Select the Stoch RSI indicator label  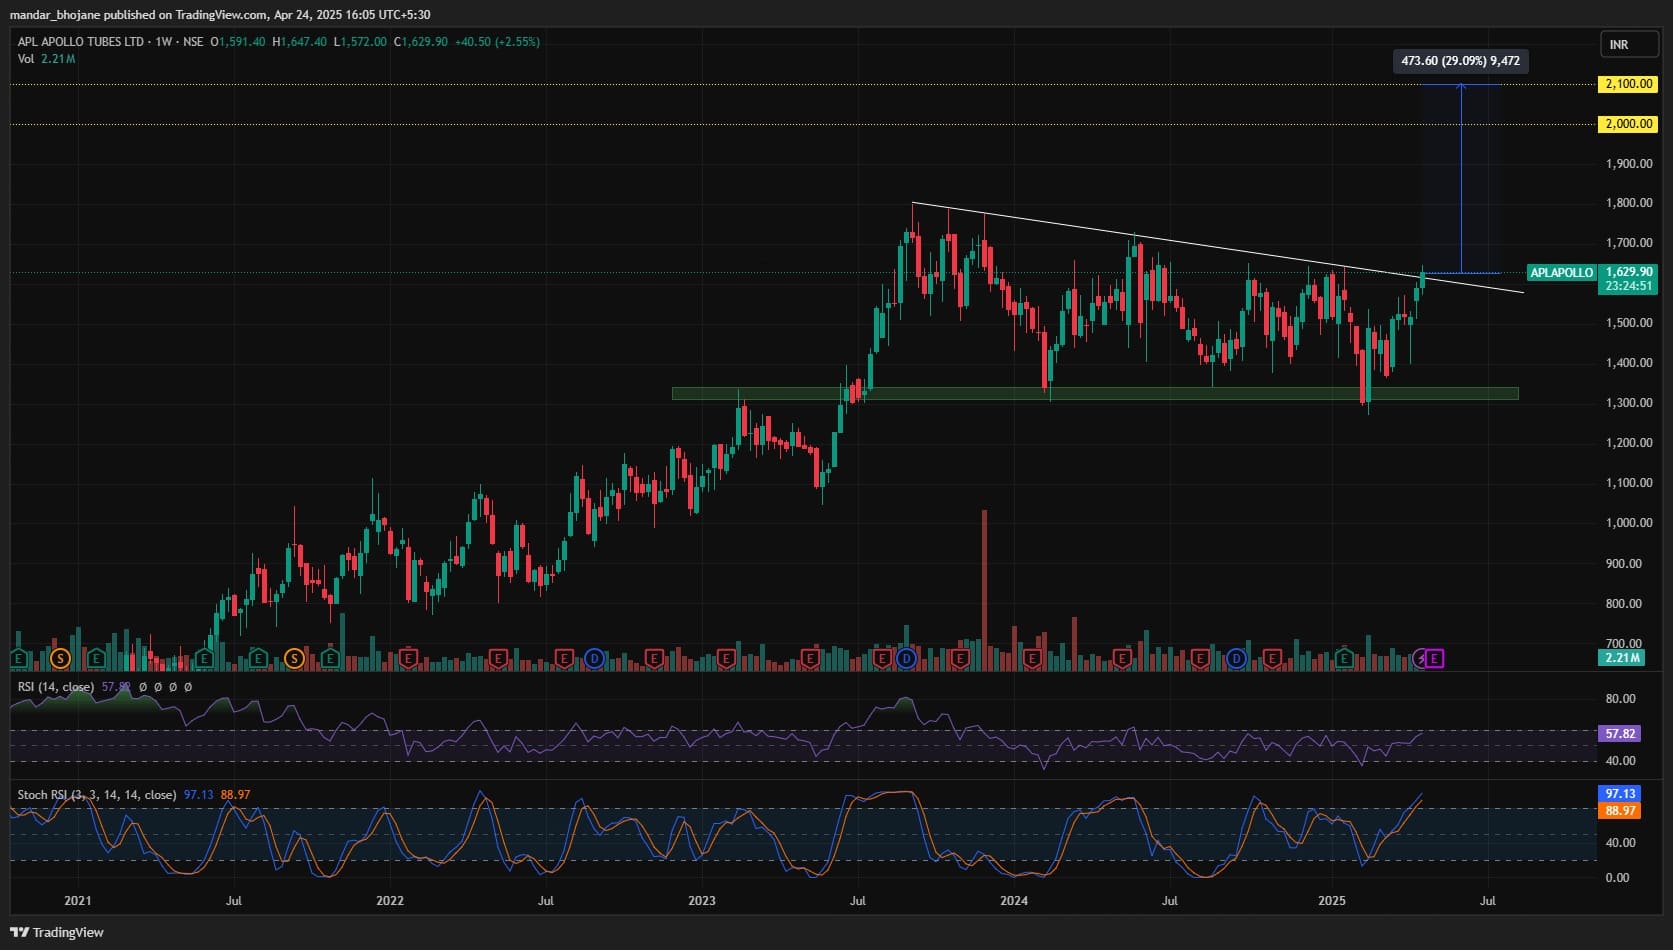tap(96, 795)
